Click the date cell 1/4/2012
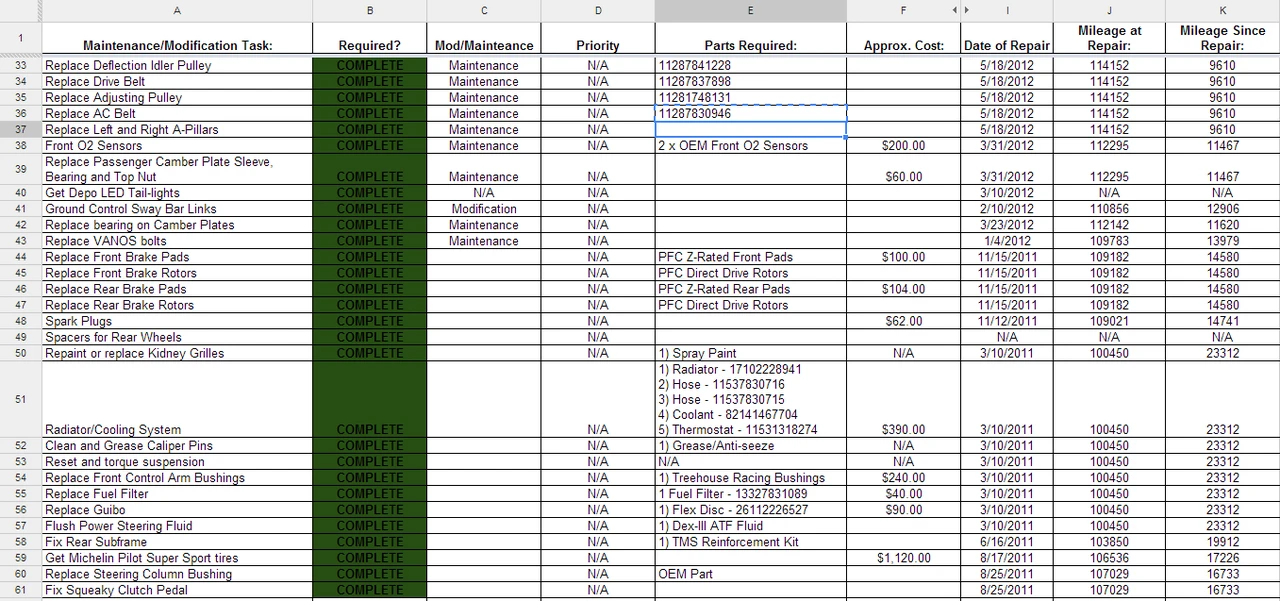Image resolution: width=1280 pixels, height=601 pixels. [1007, 241]
